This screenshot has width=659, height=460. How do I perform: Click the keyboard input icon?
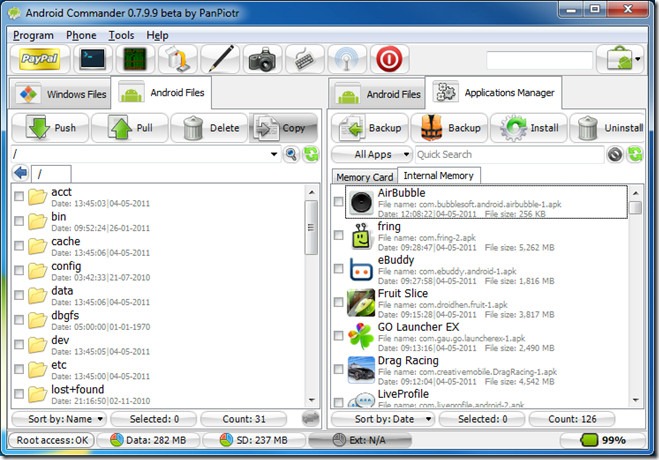305,59
